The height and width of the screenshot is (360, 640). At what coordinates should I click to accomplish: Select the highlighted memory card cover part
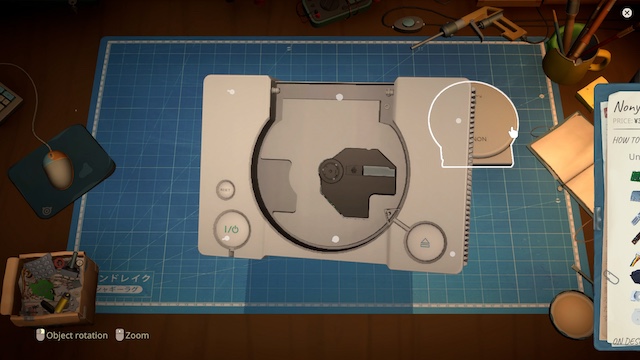(473, 124)
